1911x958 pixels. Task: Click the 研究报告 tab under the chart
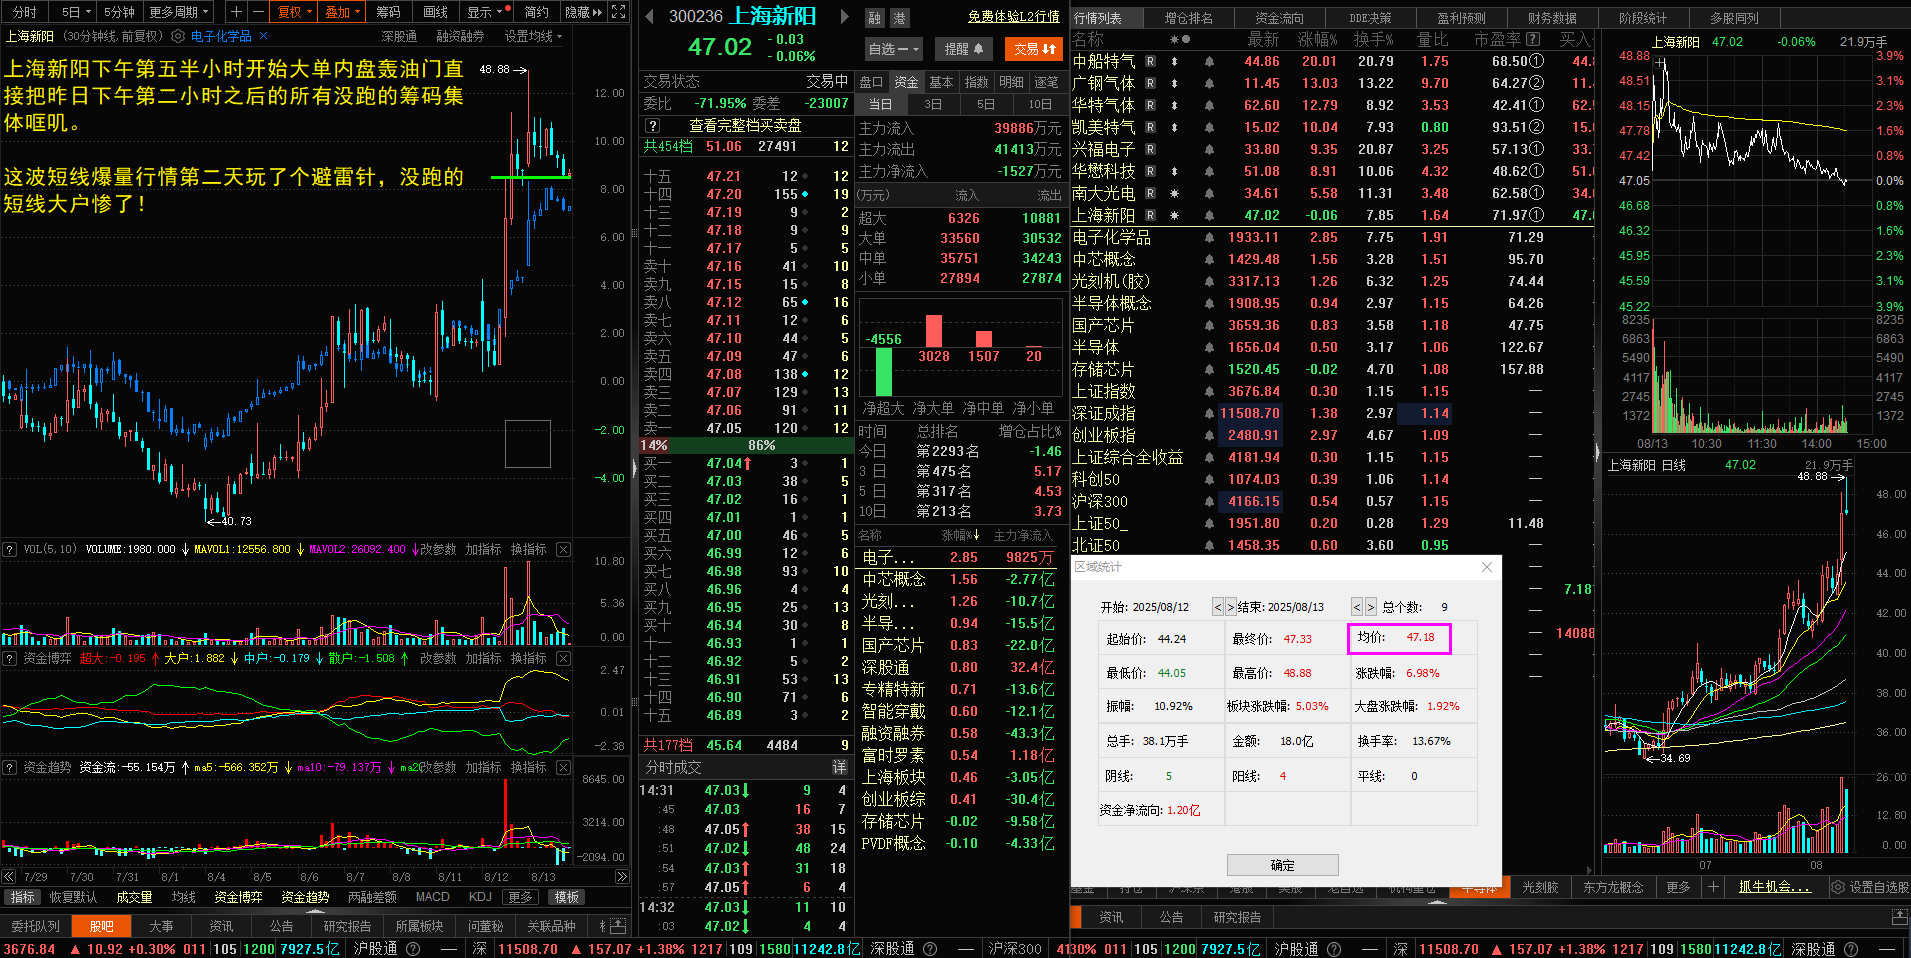[347, 926]
